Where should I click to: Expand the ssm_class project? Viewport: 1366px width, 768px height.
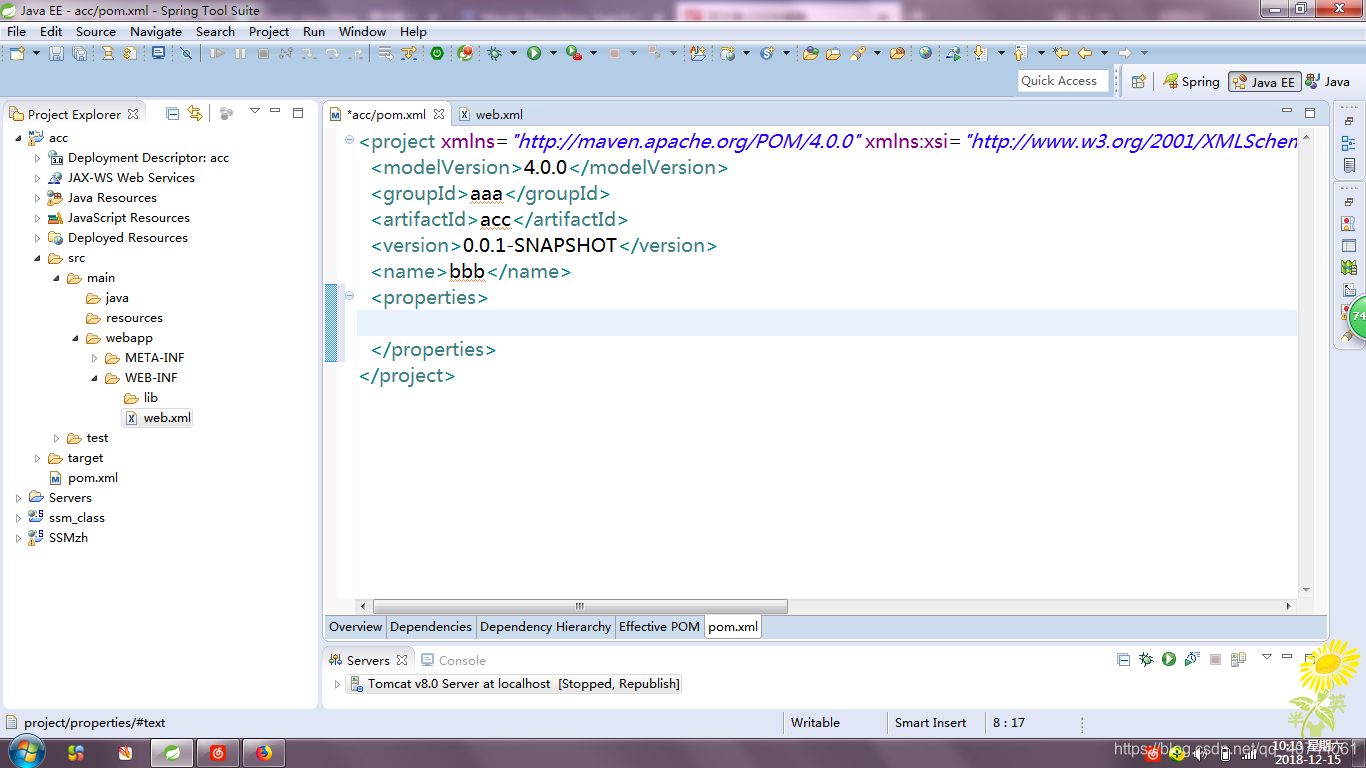click(x=18, y=518)
